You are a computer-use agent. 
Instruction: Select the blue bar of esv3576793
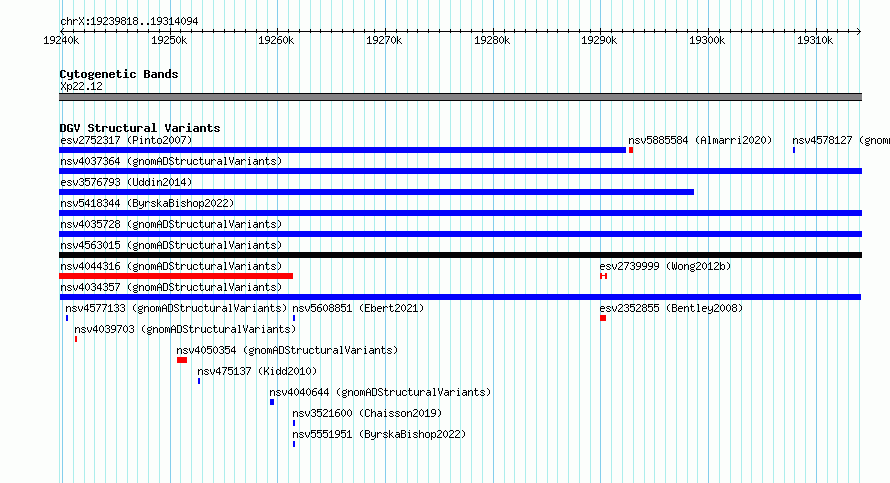coord(376,192)
